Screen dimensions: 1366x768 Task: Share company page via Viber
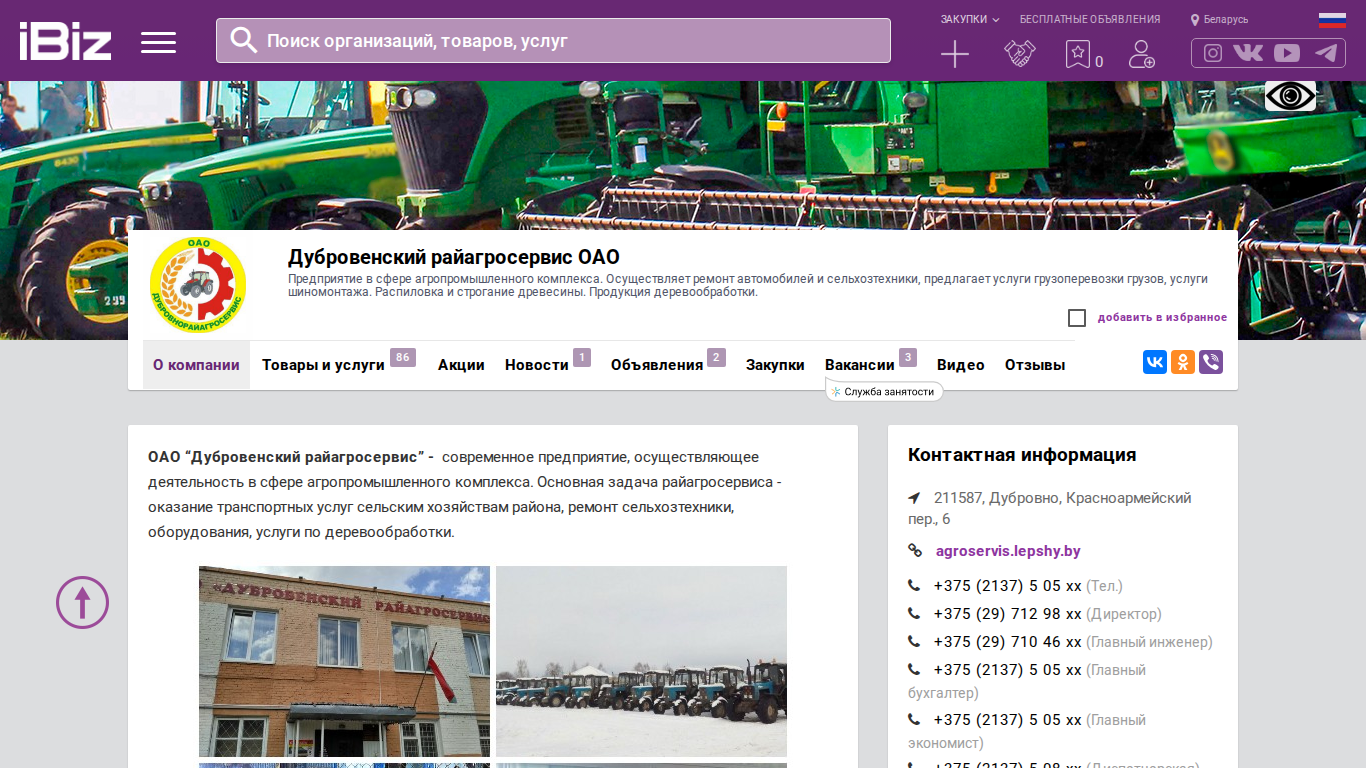click(1211, 362)
